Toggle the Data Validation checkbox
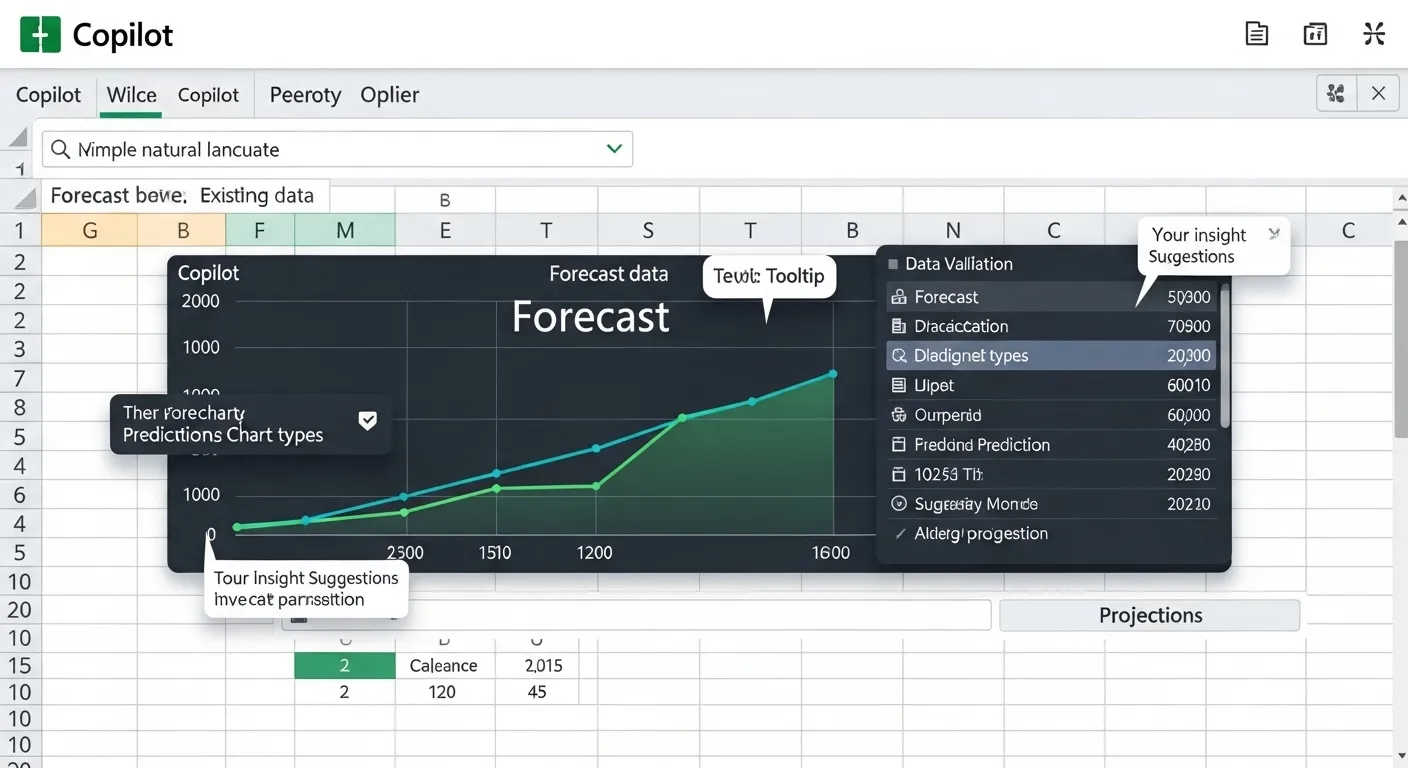1408x768 pixels. point(895,264)
